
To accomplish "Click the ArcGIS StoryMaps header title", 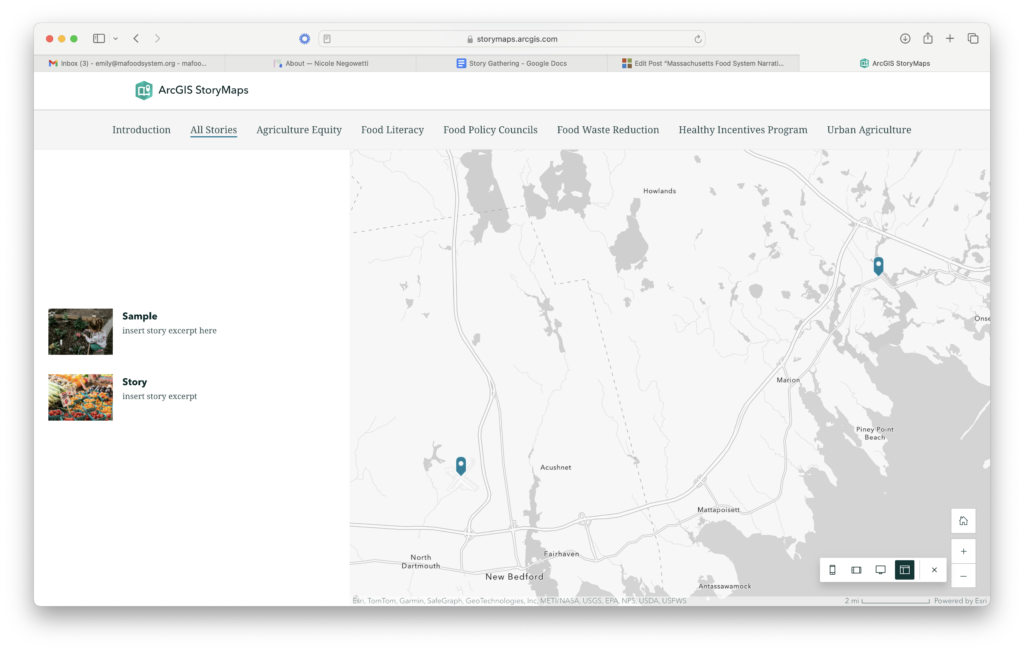I will (x=203, y=90).
